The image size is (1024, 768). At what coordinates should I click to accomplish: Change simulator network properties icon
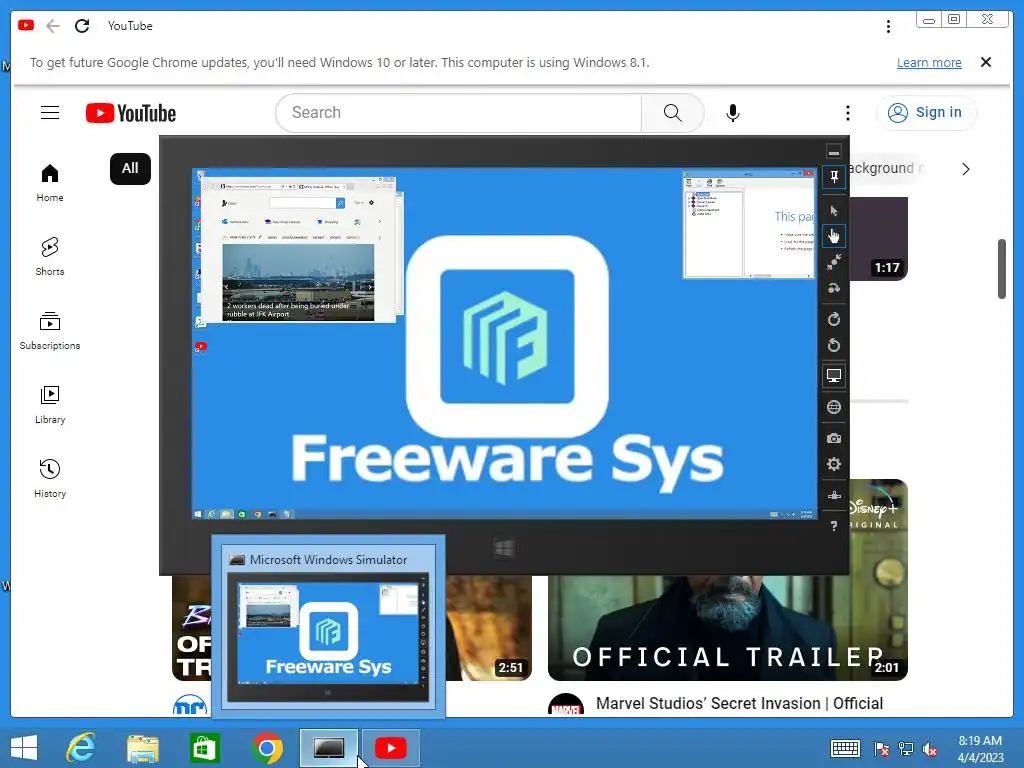pos(834,495)
